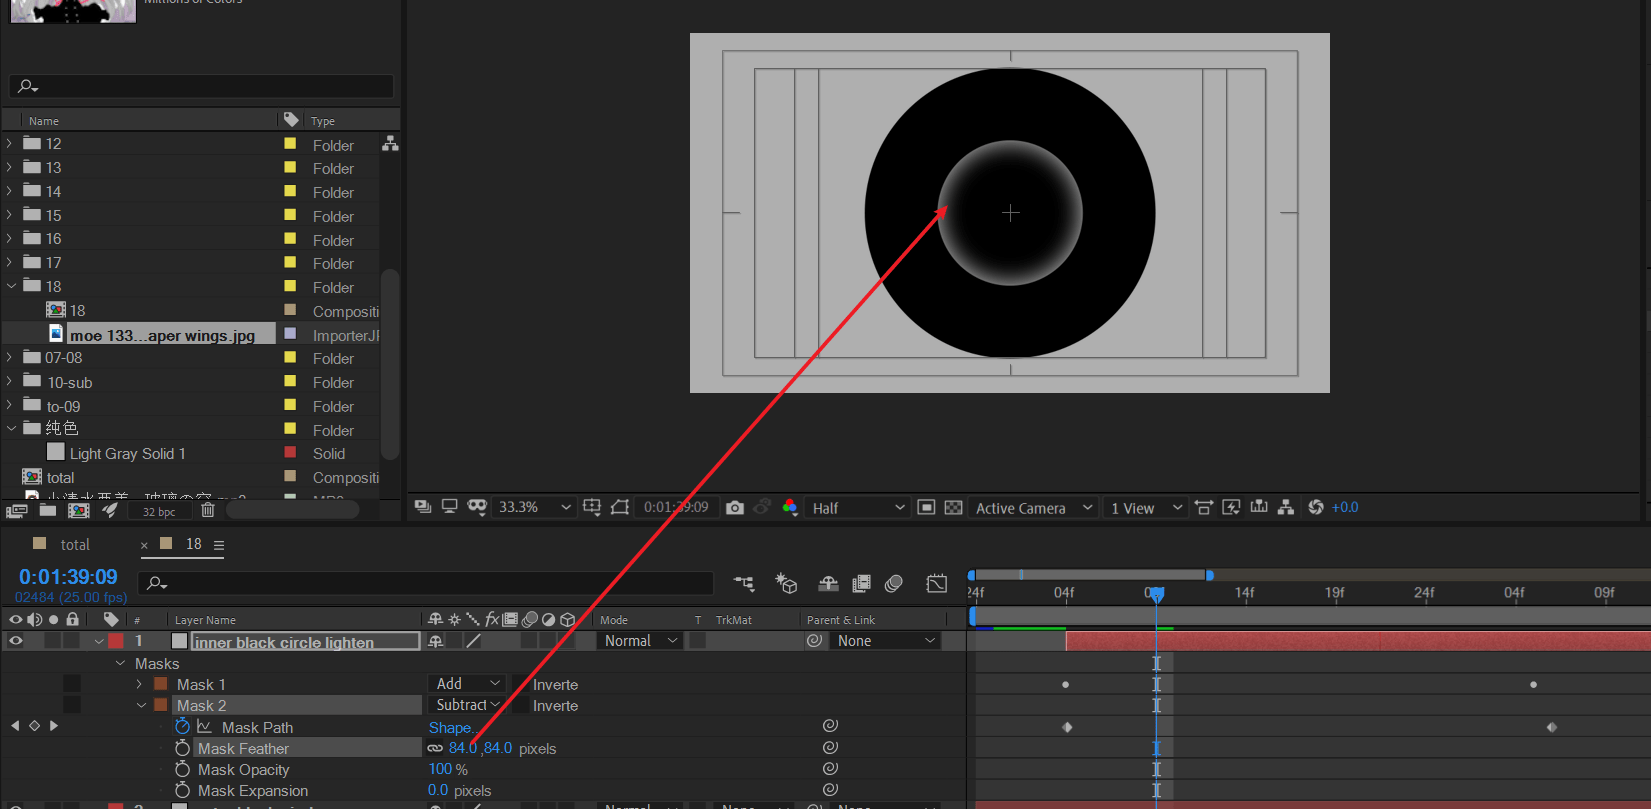
Task: Toggle Mask Feather stopwatch
Action: click(x=182, y=748)
